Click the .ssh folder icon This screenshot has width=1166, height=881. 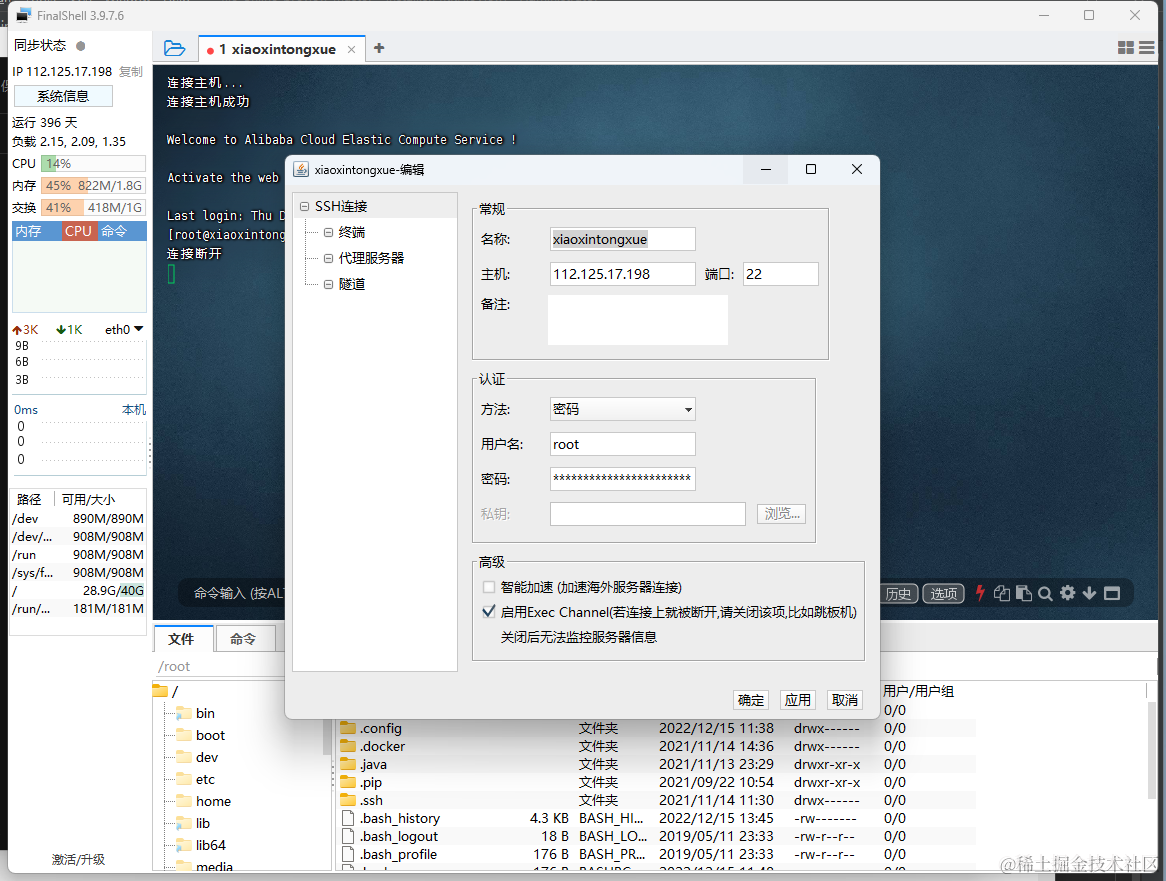348,800
